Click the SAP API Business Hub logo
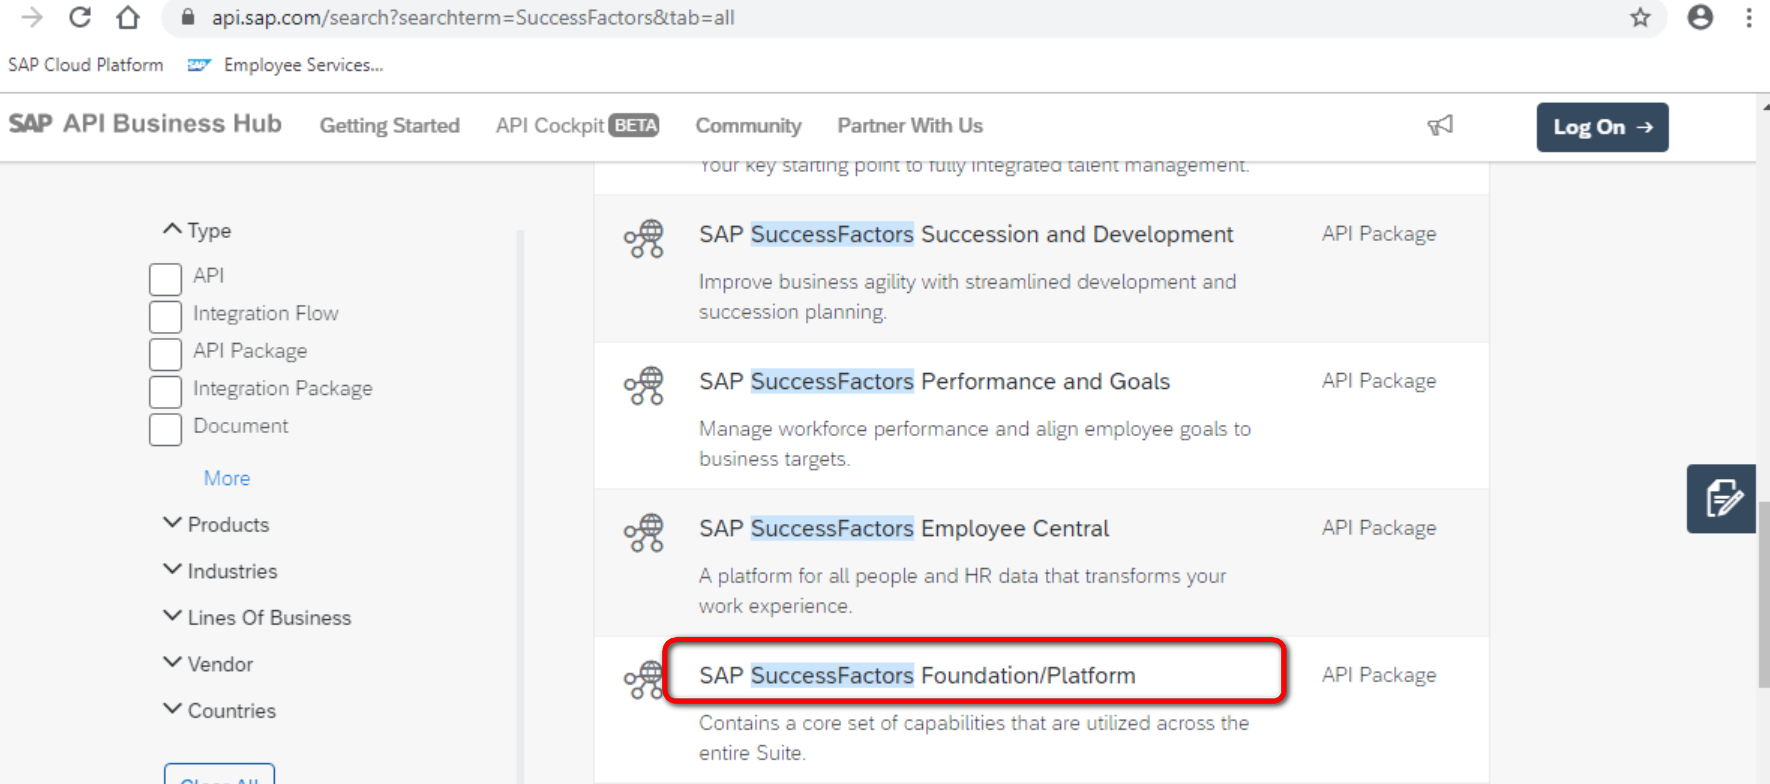The image size is (1770, 784). (146, 123)
